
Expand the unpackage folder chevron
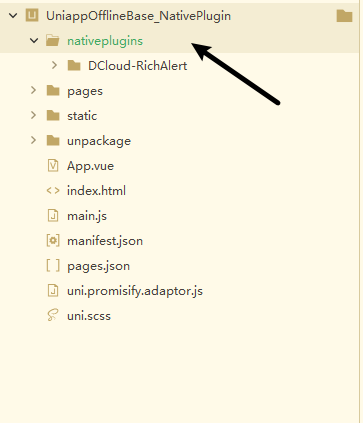pyautogui.click(x=33, y=140)
